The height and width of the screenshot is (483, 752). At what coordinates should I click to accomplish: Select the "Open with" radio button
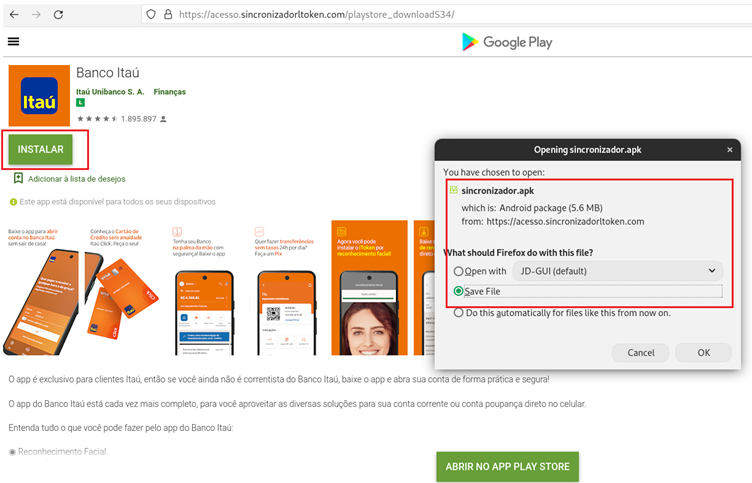click(459, 271)
